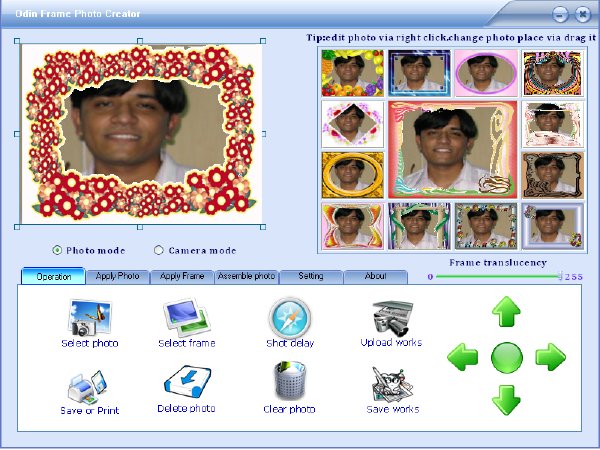This screenshot has width=600, height=450.
Task: Open the Select photo tool
Action: pos(90,323)
